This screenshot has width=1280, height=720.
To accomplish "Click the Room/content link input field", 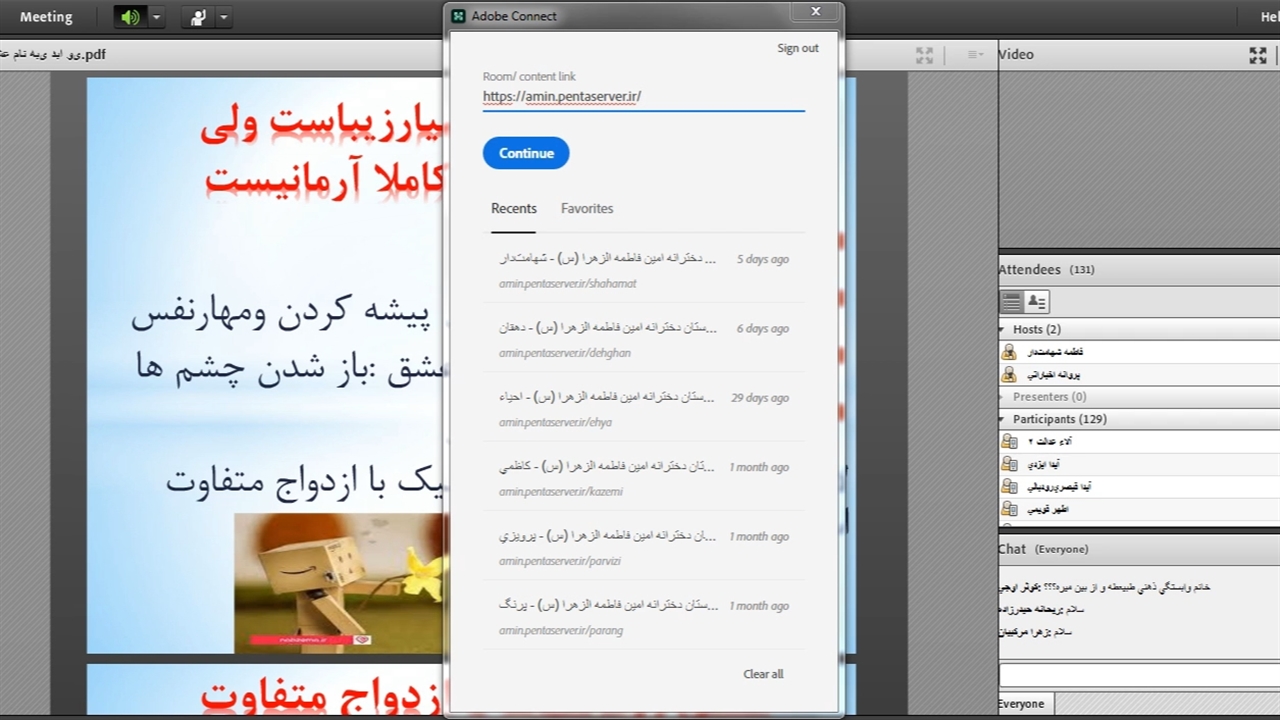I will pyautogui.click(x=643, y=97).
